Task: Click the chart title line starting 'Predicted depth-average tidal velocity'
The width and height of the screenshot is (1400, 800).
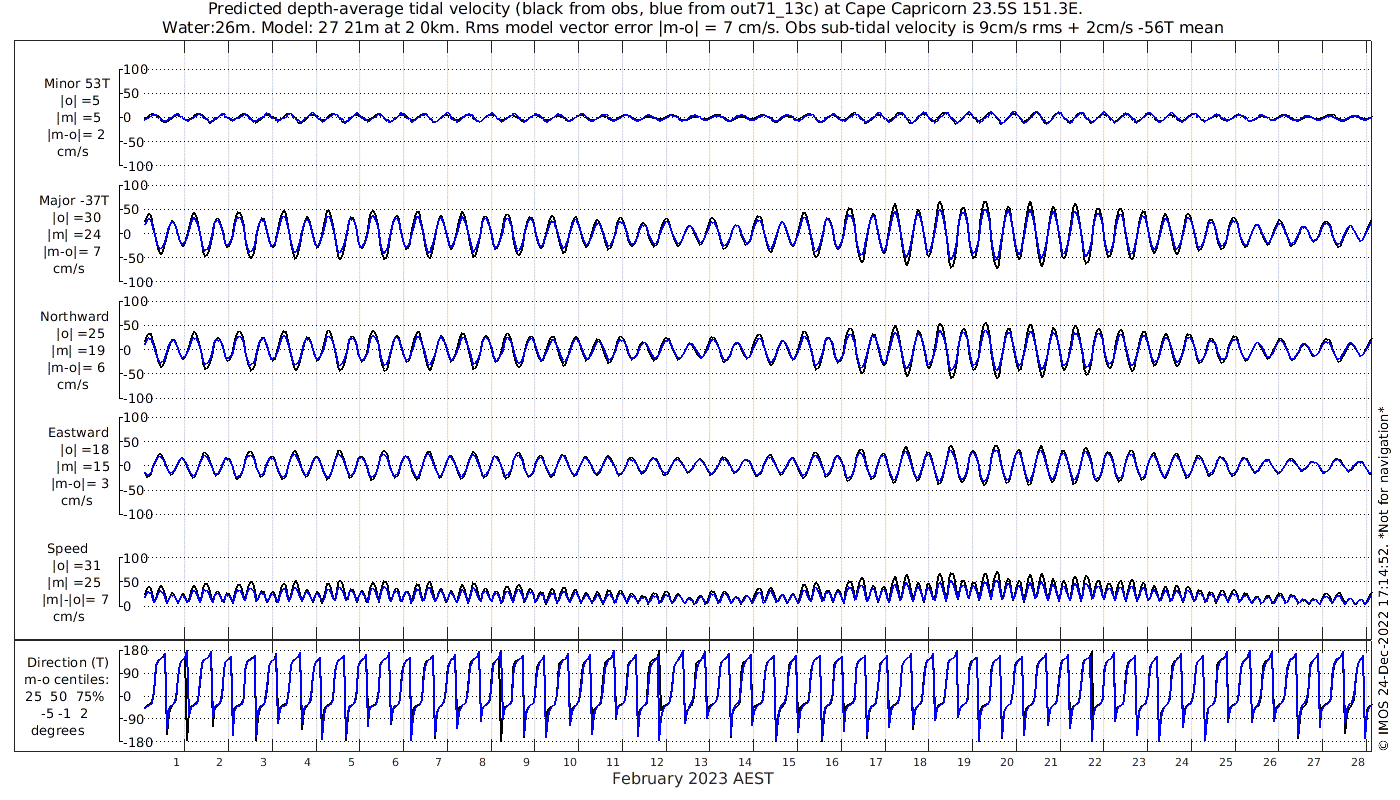Action: [x=645, y=9]
